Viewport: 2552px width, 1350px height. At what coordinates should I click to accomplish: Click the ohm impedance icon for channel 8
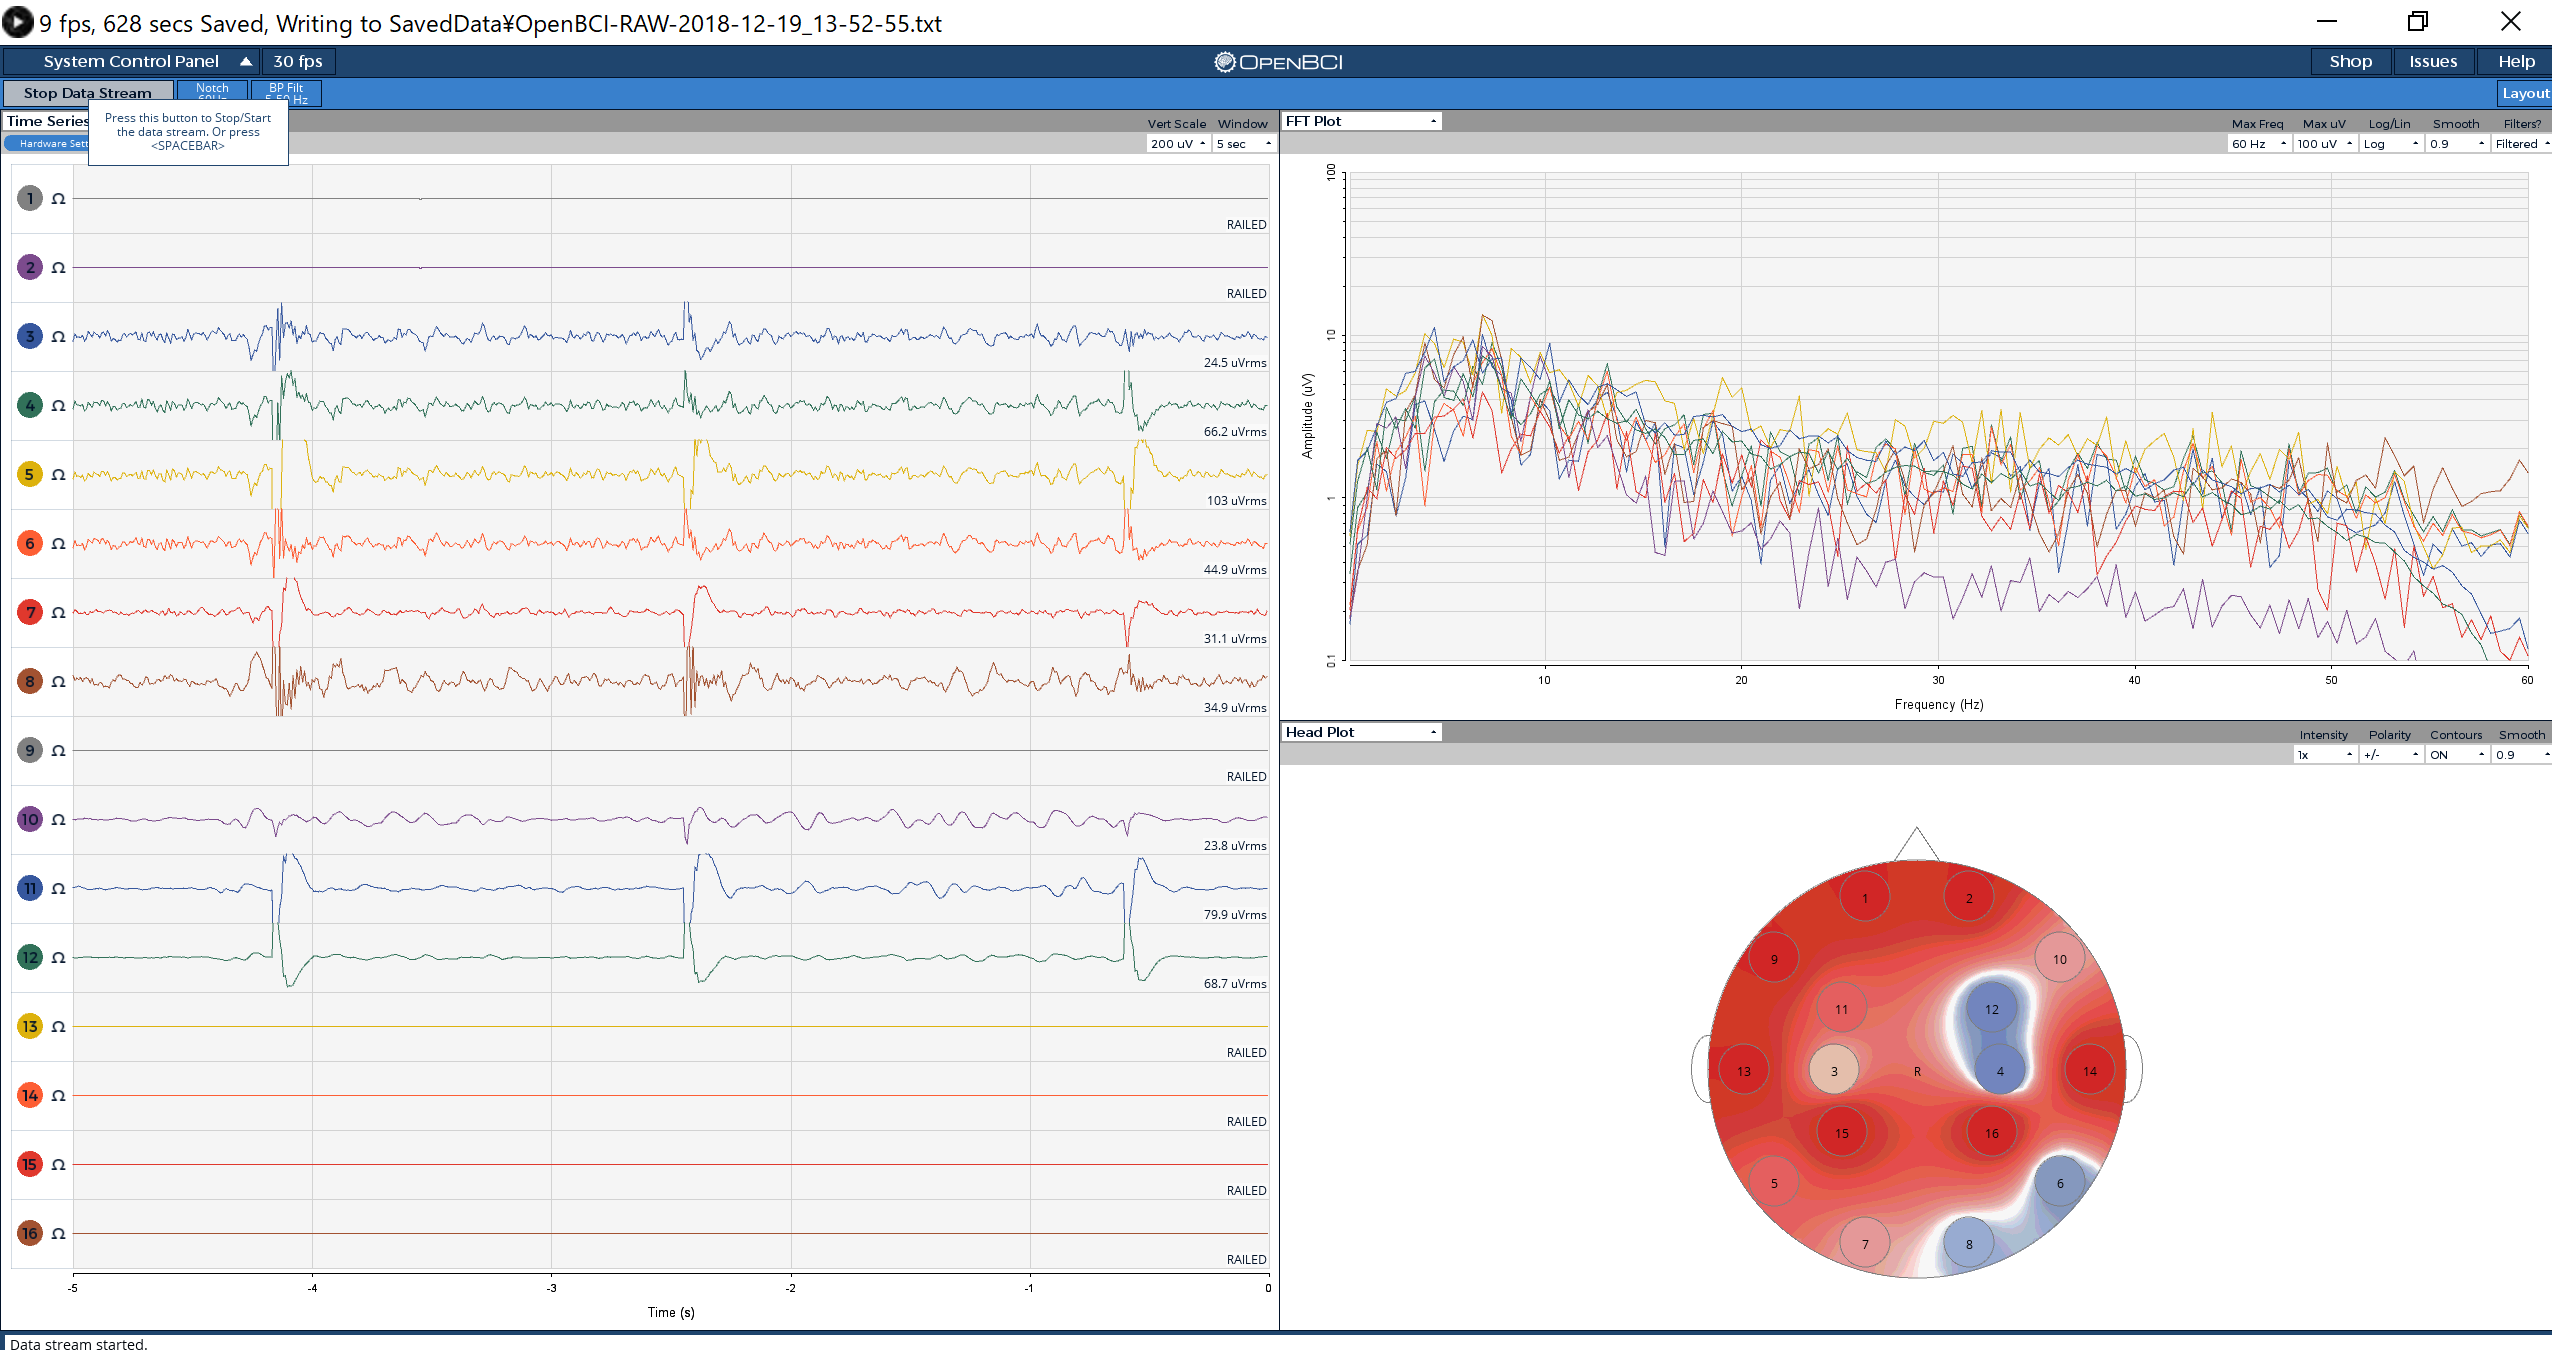click(58, 682)
